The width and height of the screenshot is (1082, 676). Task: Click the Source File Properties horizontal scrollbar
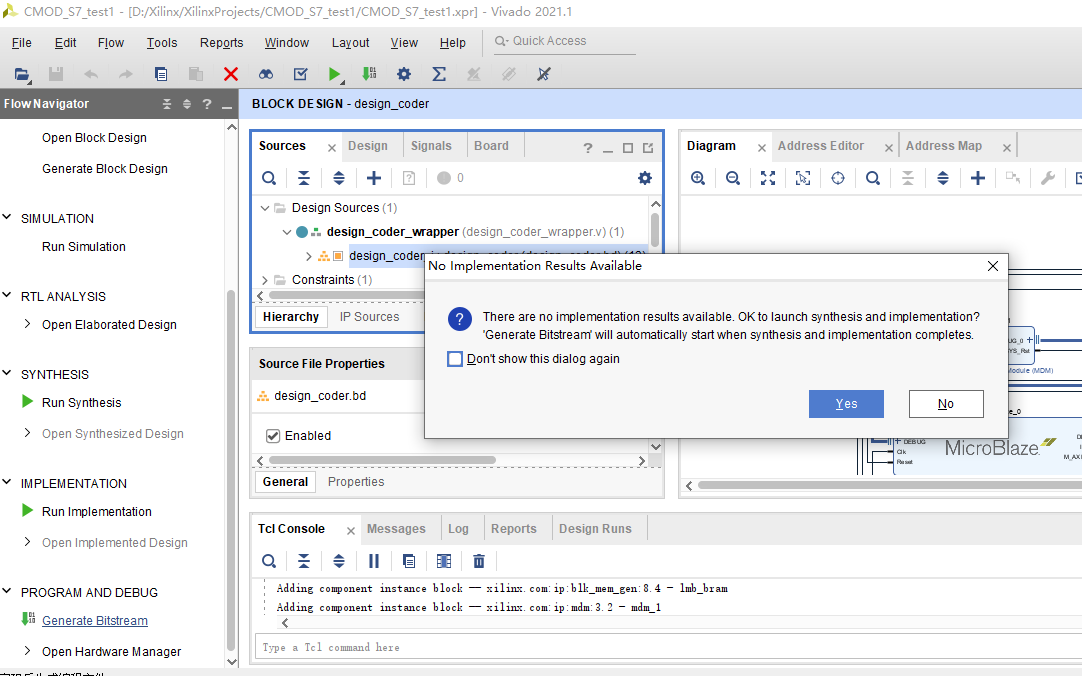click(382, 460)
